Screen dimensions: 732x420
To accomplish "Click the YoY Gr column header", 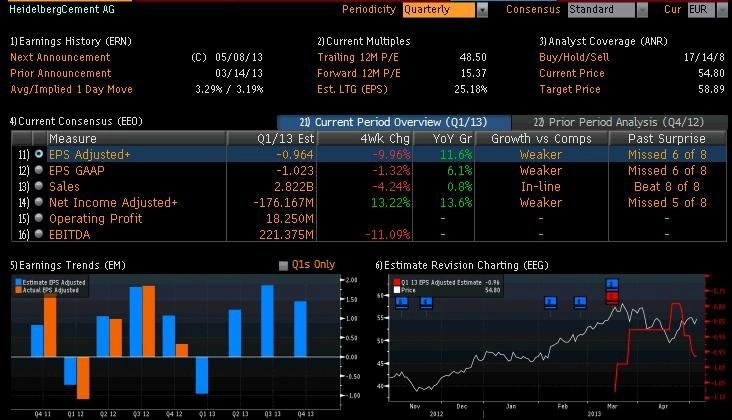I will pyautogui.click(x=444, y=139).
